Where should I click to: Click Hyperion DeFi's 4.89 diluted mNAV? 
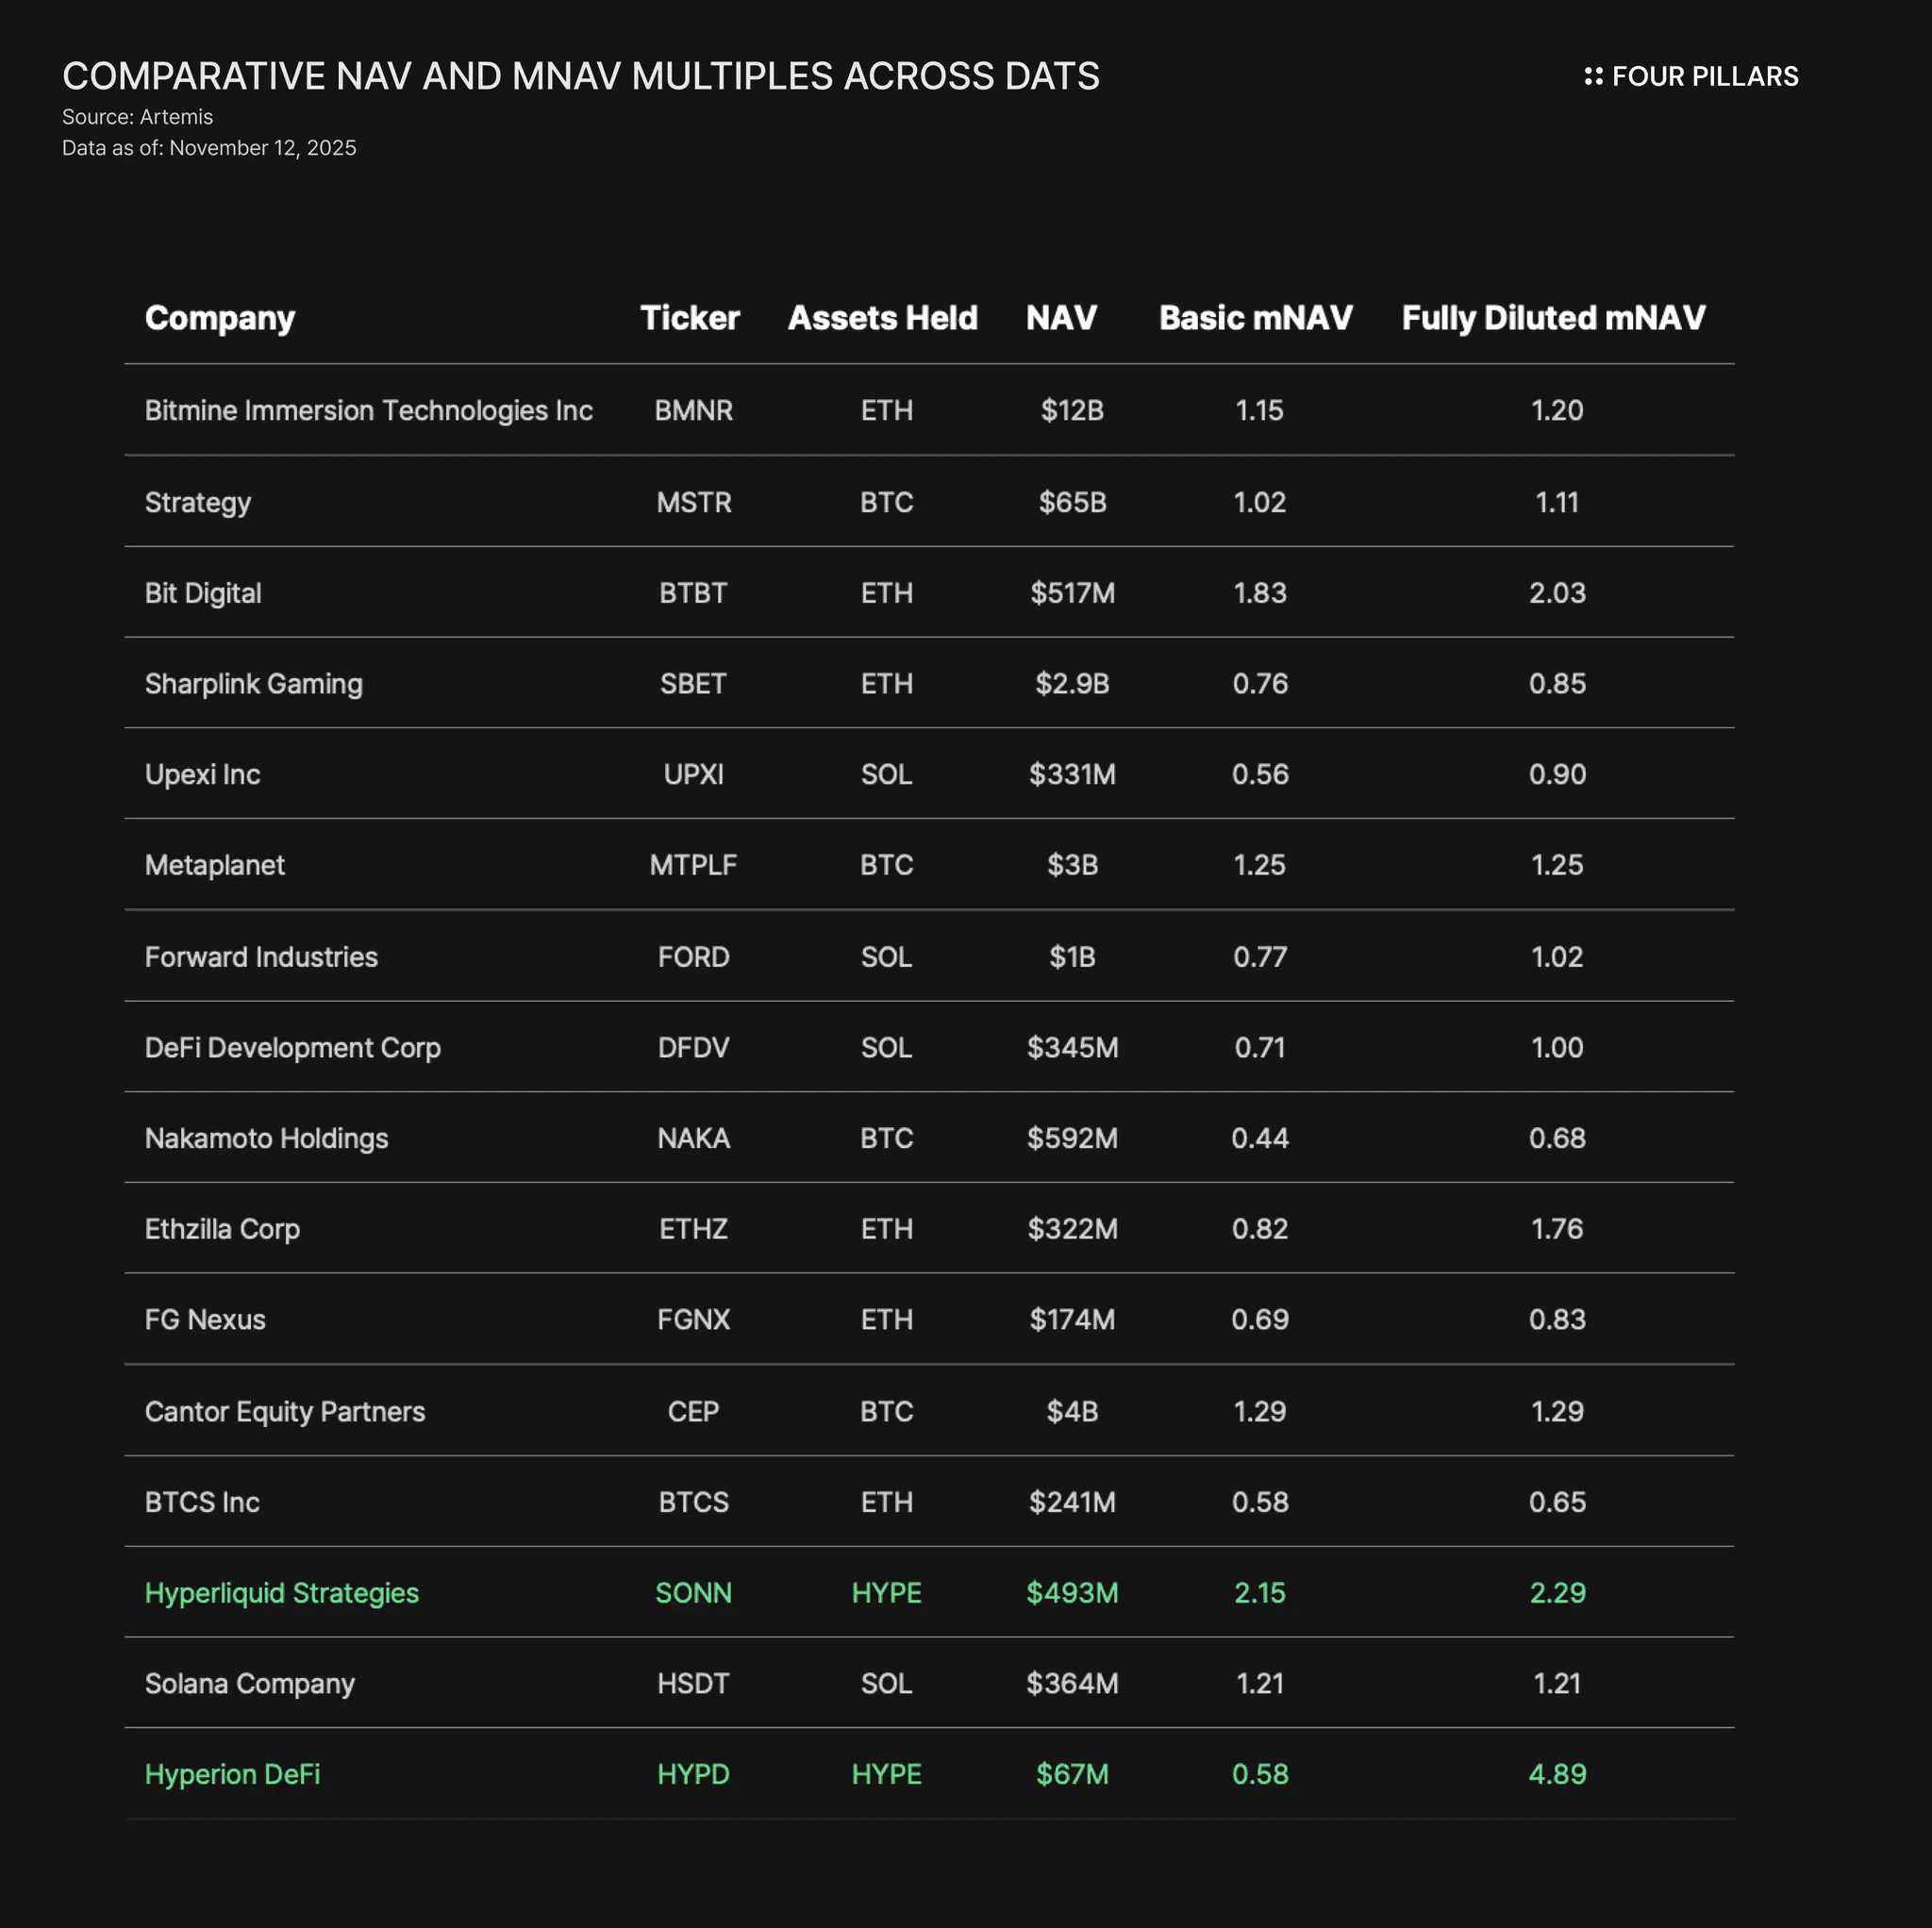click(x=1556, y=1774)
